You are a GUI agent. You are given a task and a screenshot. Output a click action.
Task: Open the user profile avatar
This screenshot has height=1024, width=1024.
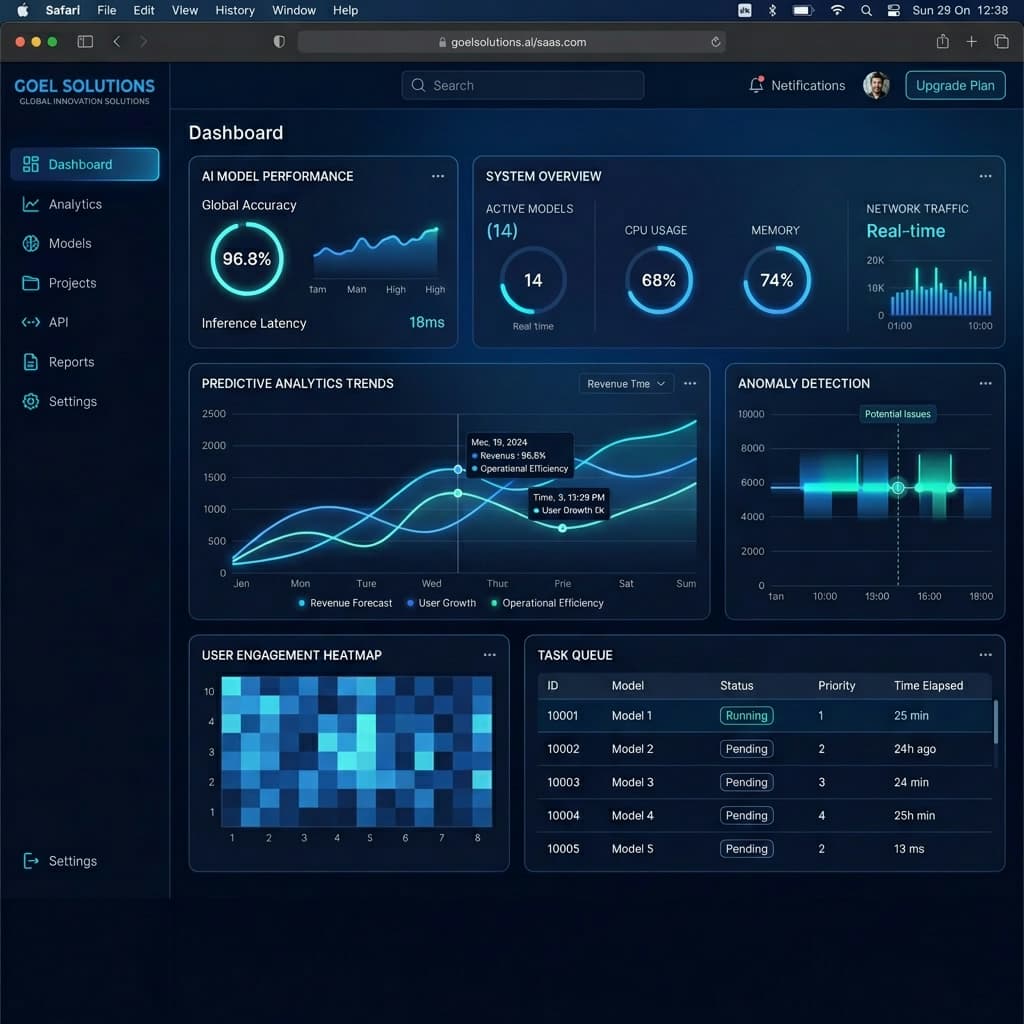pyautogui.click(x=876, y=85)
